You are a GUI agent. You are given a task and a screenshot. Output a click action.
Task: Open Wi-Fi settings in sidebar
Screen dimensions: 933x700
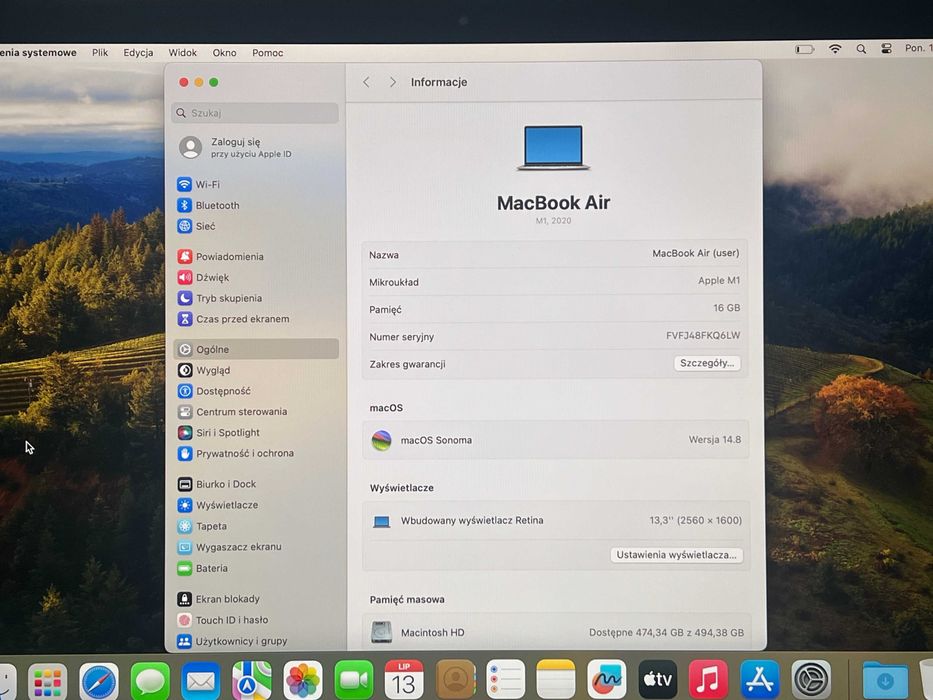pyautogui.click(x=199, y=185)
